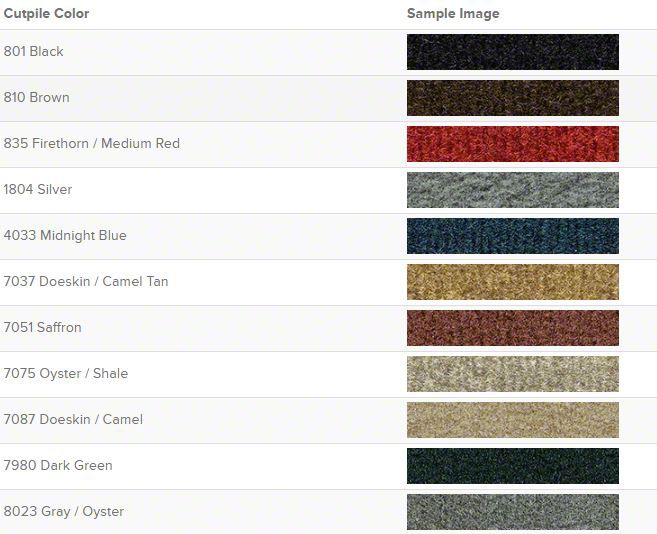Choose the Firethorn Medium Red swatch
657x534 pixels.
click(x=512, y=144)
